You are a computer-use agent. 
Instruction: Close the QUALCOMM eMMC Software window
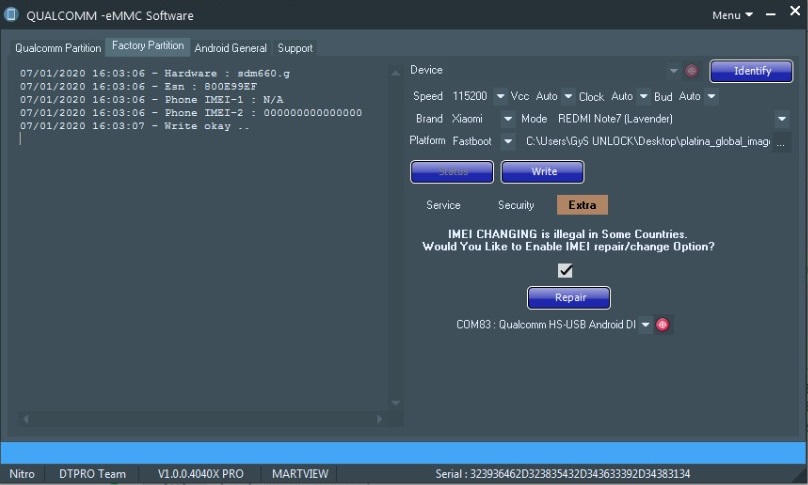pos(795,11)
